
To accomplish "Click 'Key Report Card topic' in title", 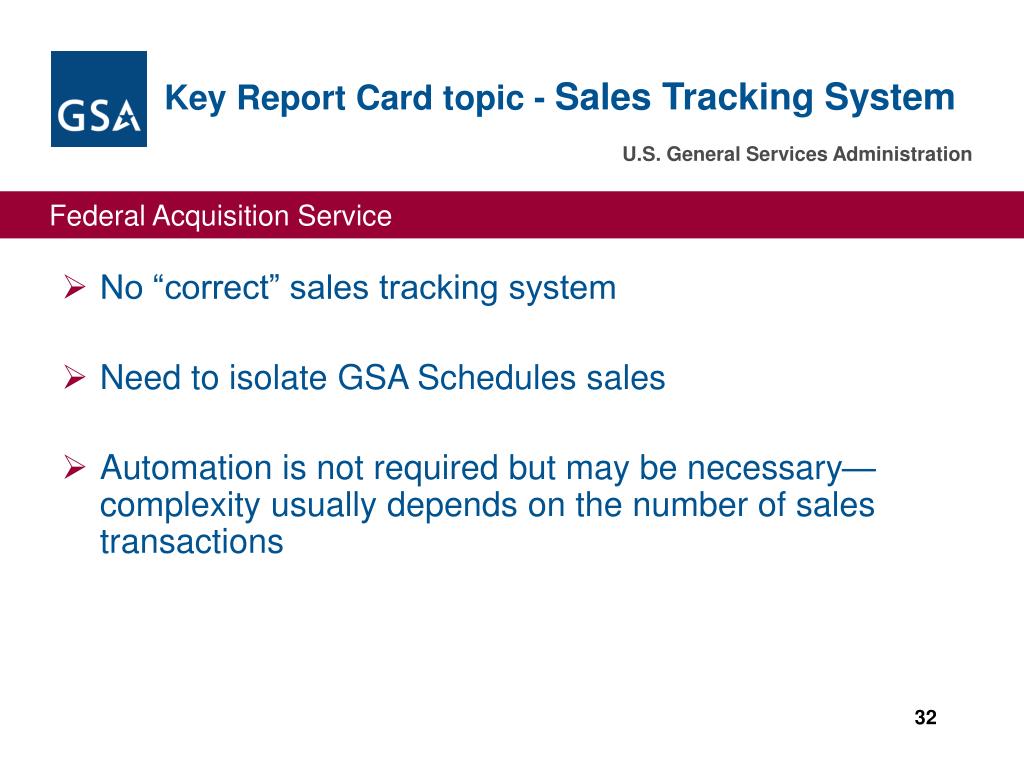I will point(344,98).
